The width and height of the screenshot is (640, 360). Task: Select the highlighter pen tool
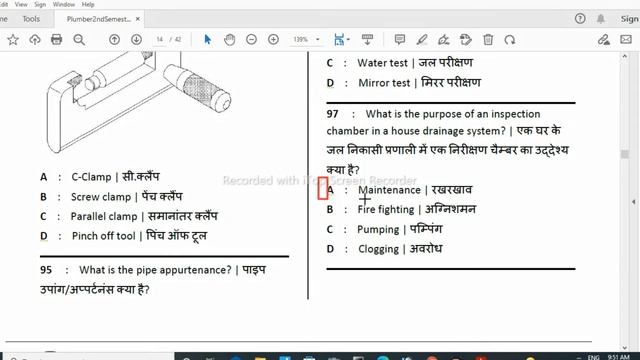(x=422, y=40)
